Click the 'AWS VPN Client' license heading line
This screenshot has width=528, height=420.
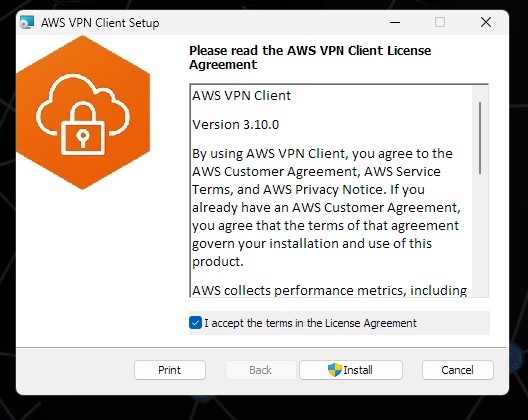pos(241,96)
